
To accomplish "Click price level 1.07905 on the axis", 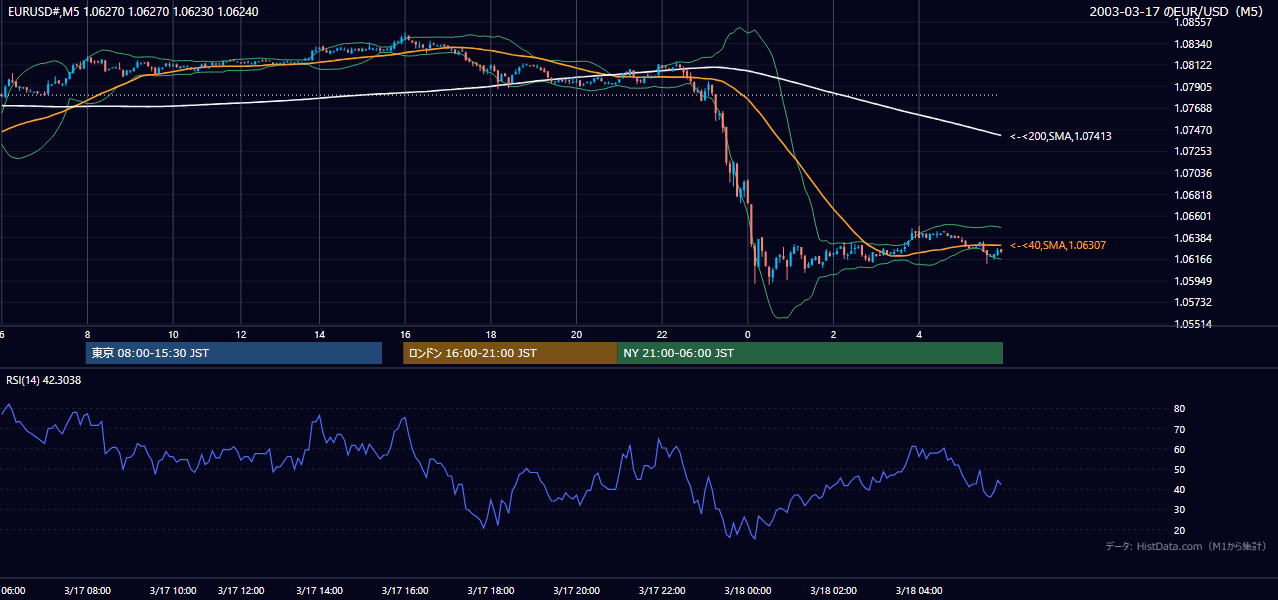I will [1193, 87].
